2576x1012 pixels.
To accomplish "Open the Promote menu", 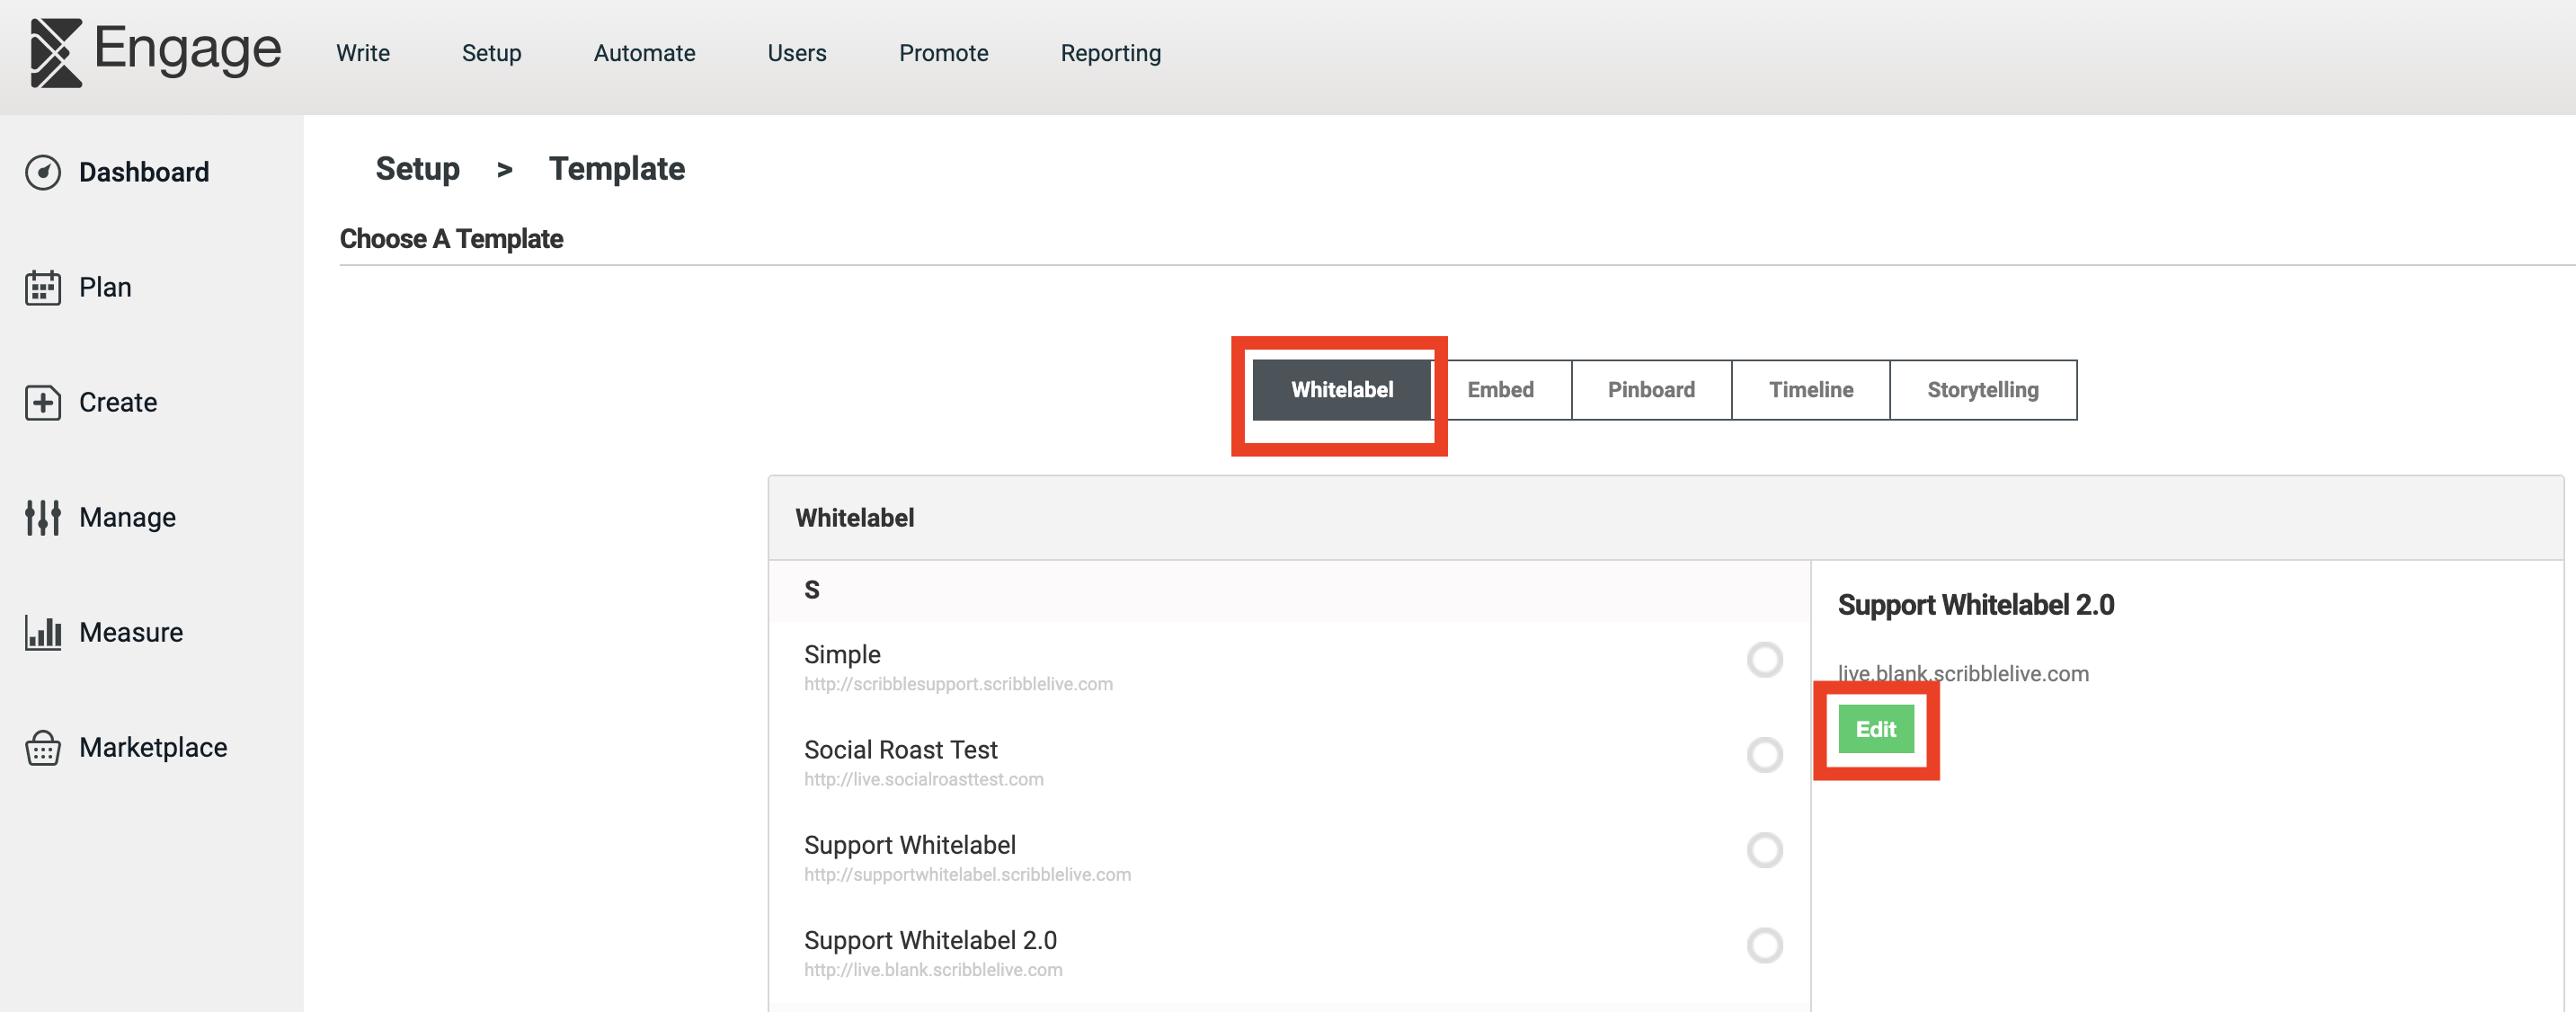I will (943, 53).
